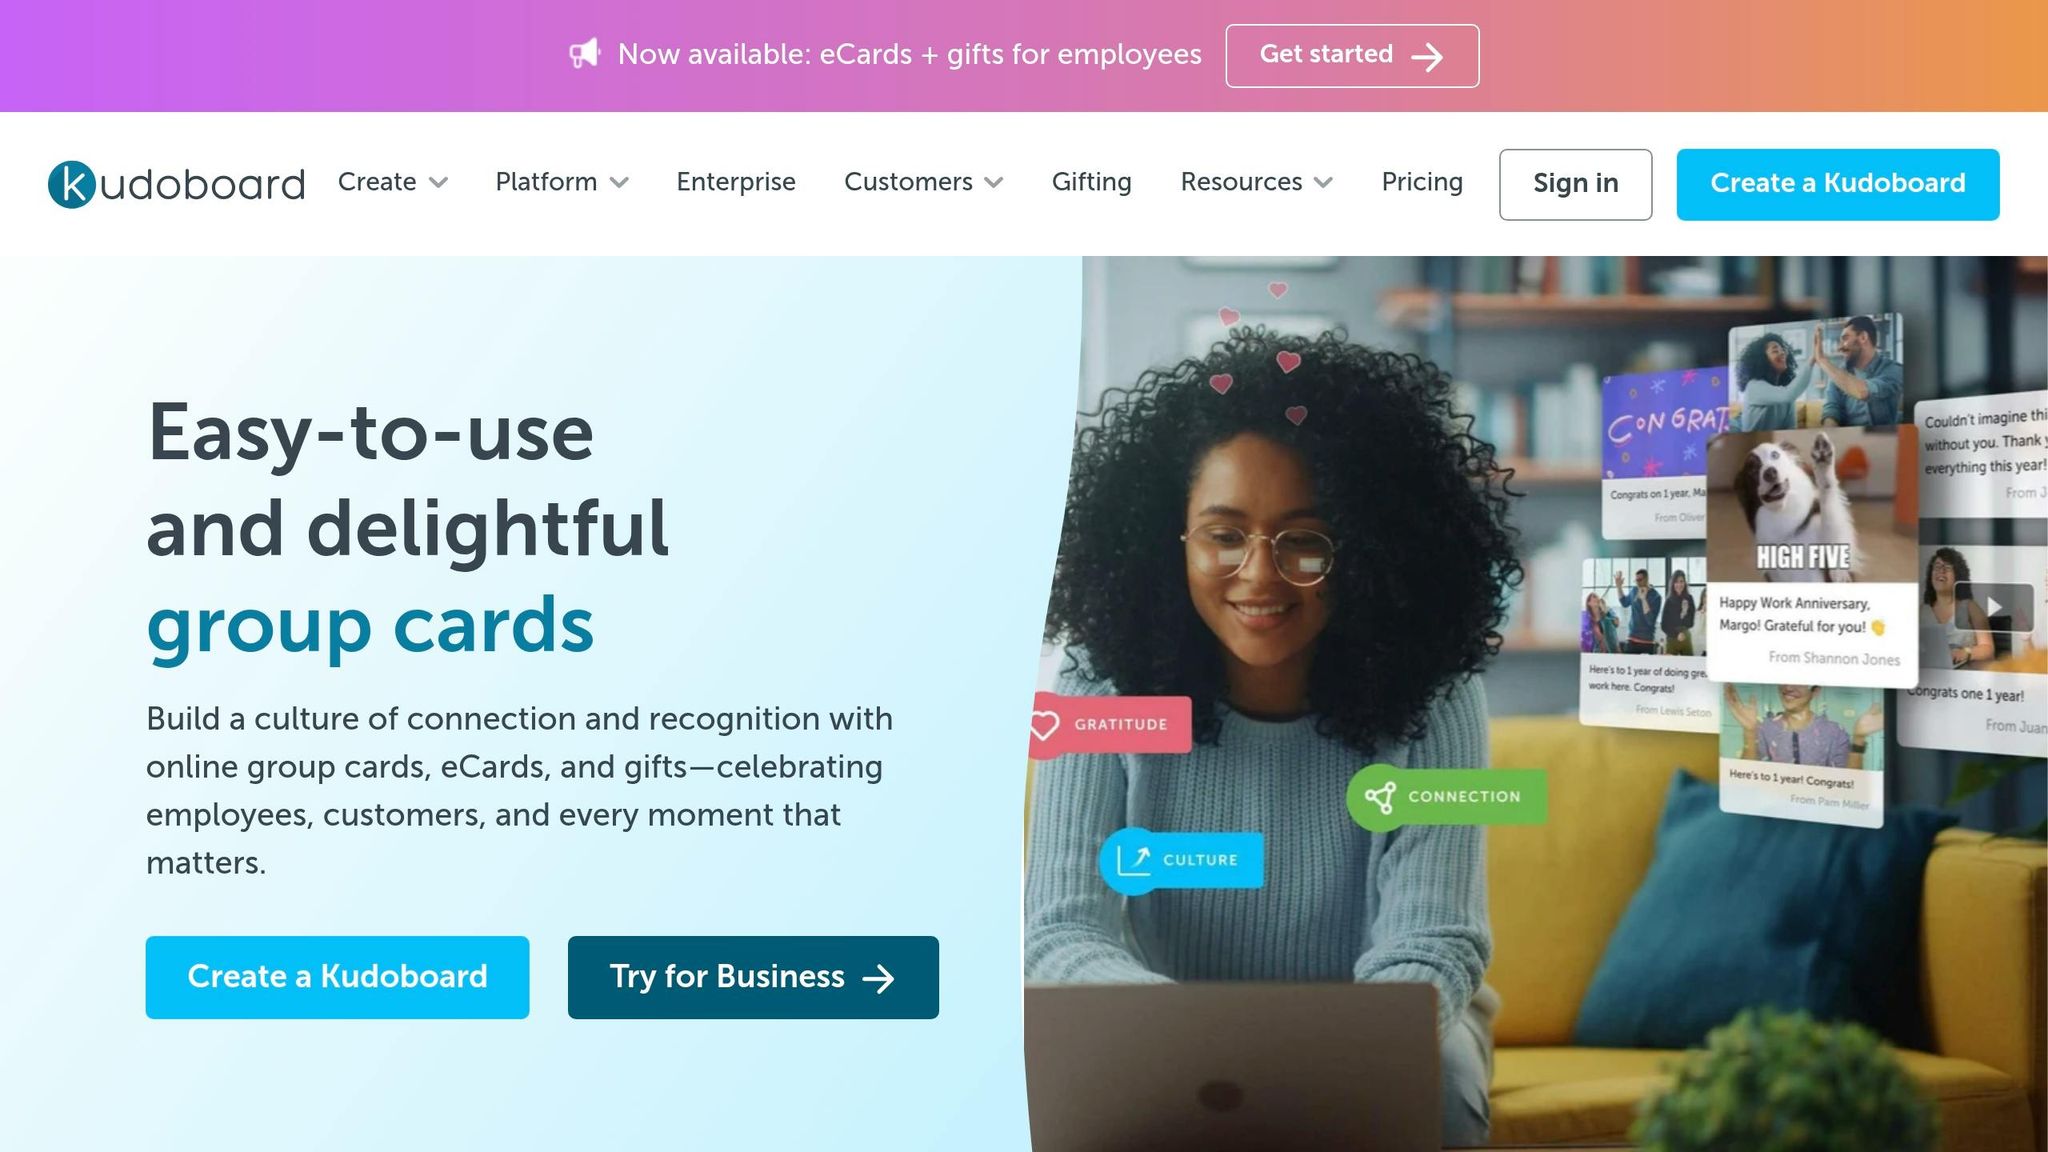Open the Pricing nav link
Image resolution: width=2048 pixels, height=1152 pixels.
(x=1422, y=182)
